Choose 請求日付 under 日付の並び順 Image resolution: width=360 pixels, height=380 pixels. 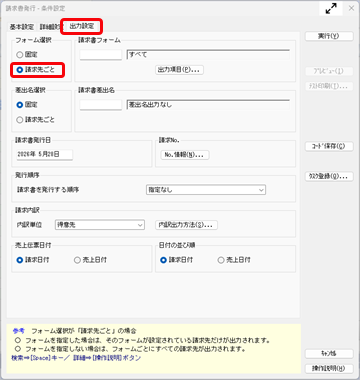pos(176,260)
